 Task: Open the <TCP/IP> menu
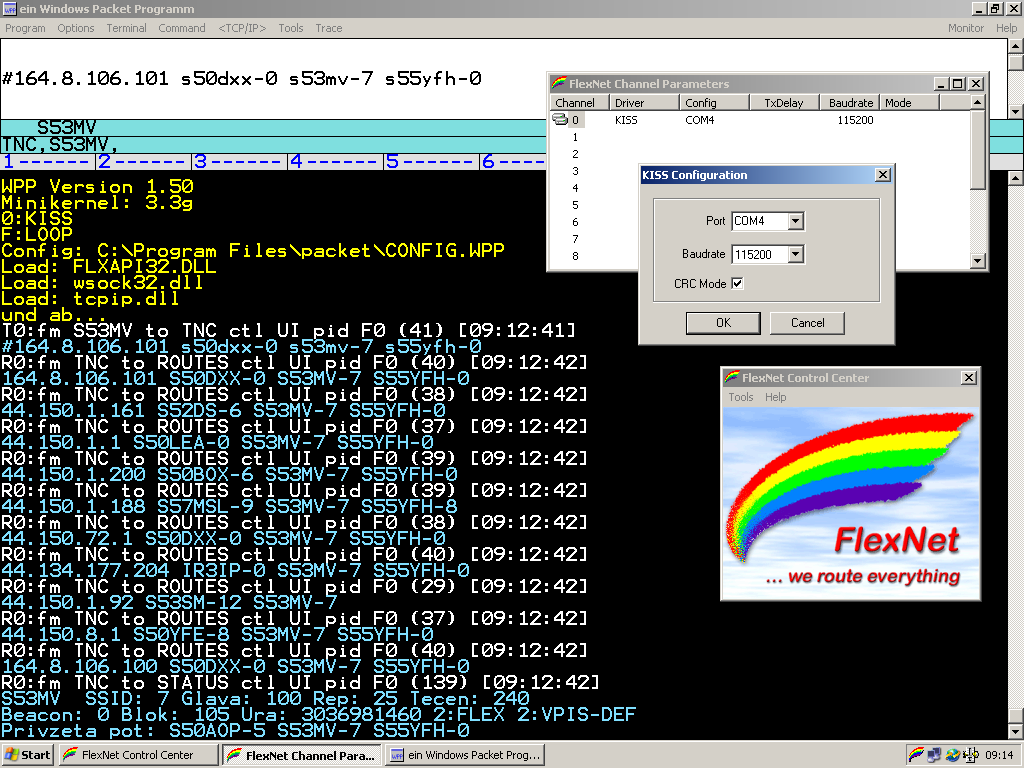pyautogui.click(x=242, y=28)
